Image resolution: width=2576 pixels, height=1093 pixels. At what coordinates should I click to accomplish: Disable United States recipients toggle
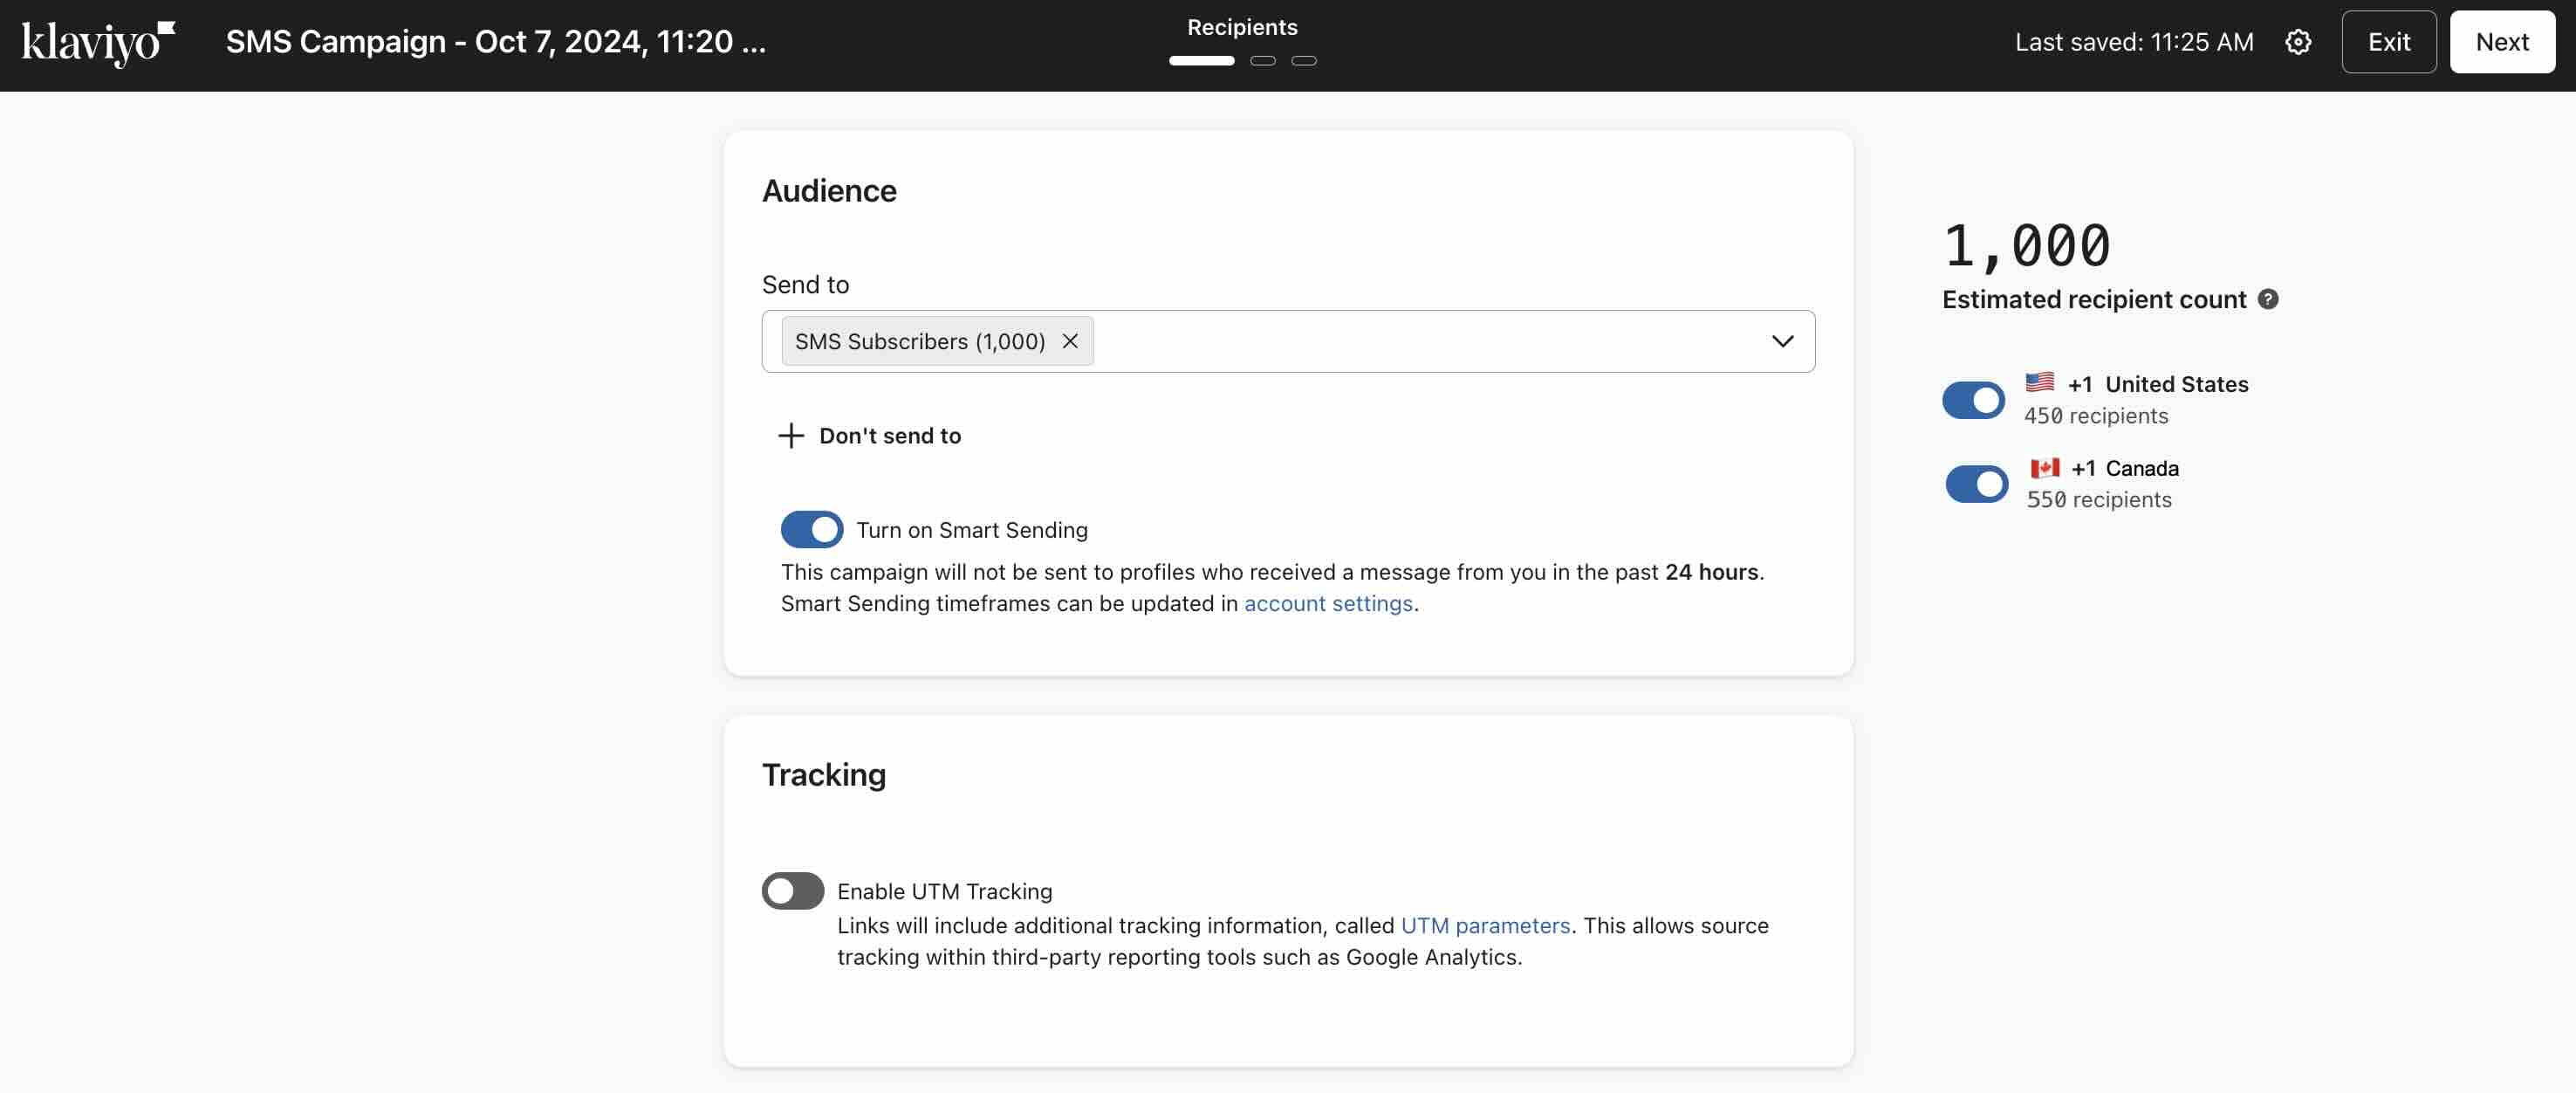[x=1973, y=400]
